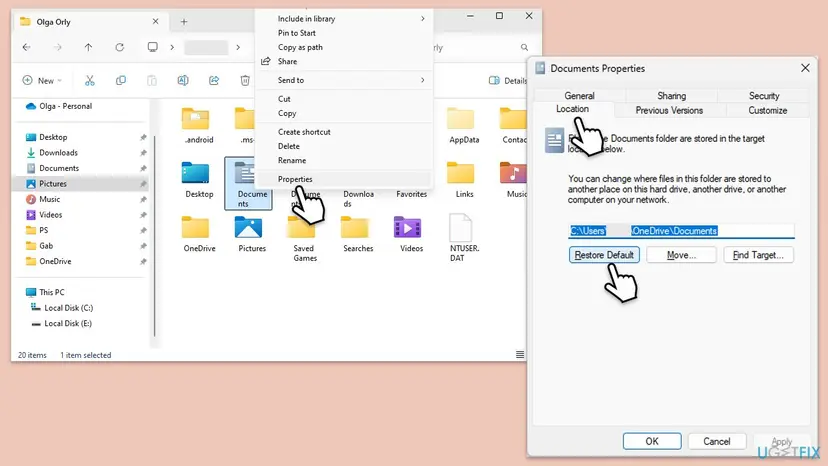Image resolution: width=828 pixels, height=466 pixels.
Task: Select the Searches folder
Action: coord(357,234)
